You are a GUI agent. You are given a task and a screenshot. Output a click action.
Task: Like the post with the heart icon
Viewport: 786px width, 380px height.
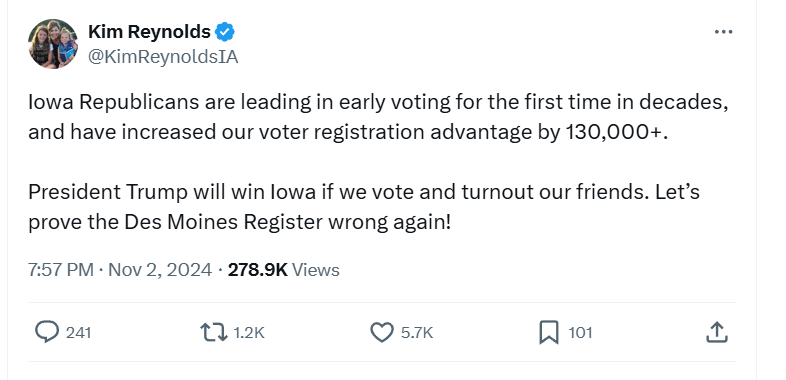pyautogui.click(x=381, y=332)
